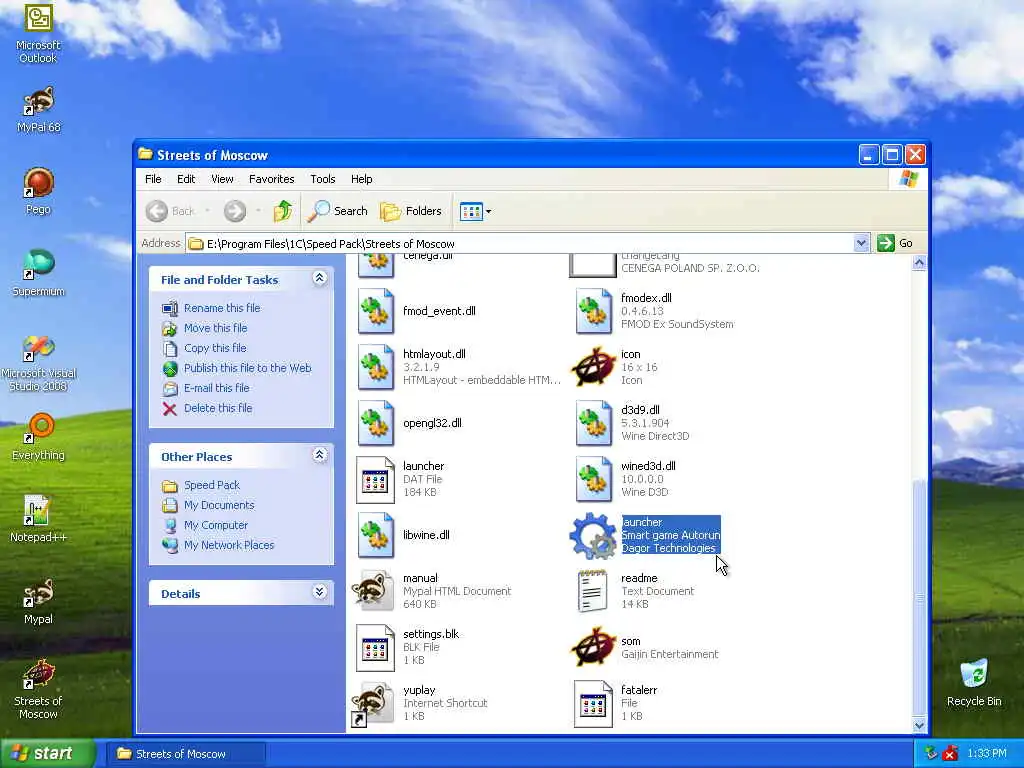Select the Everything desktop shortcut
Viewport: 1024px width, 768px height.
point(38,436)
